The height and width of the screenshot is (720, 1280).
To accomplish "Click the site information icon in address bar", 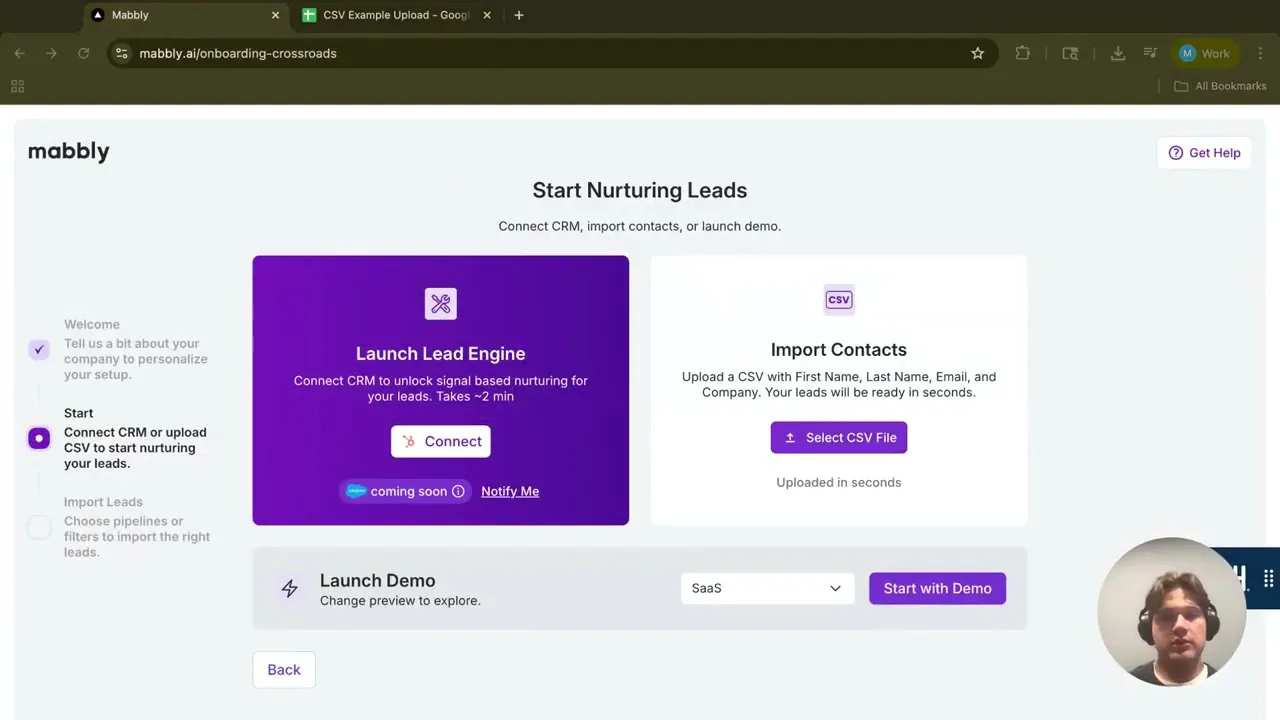I will pyautogui.click(x=121, y=53).
